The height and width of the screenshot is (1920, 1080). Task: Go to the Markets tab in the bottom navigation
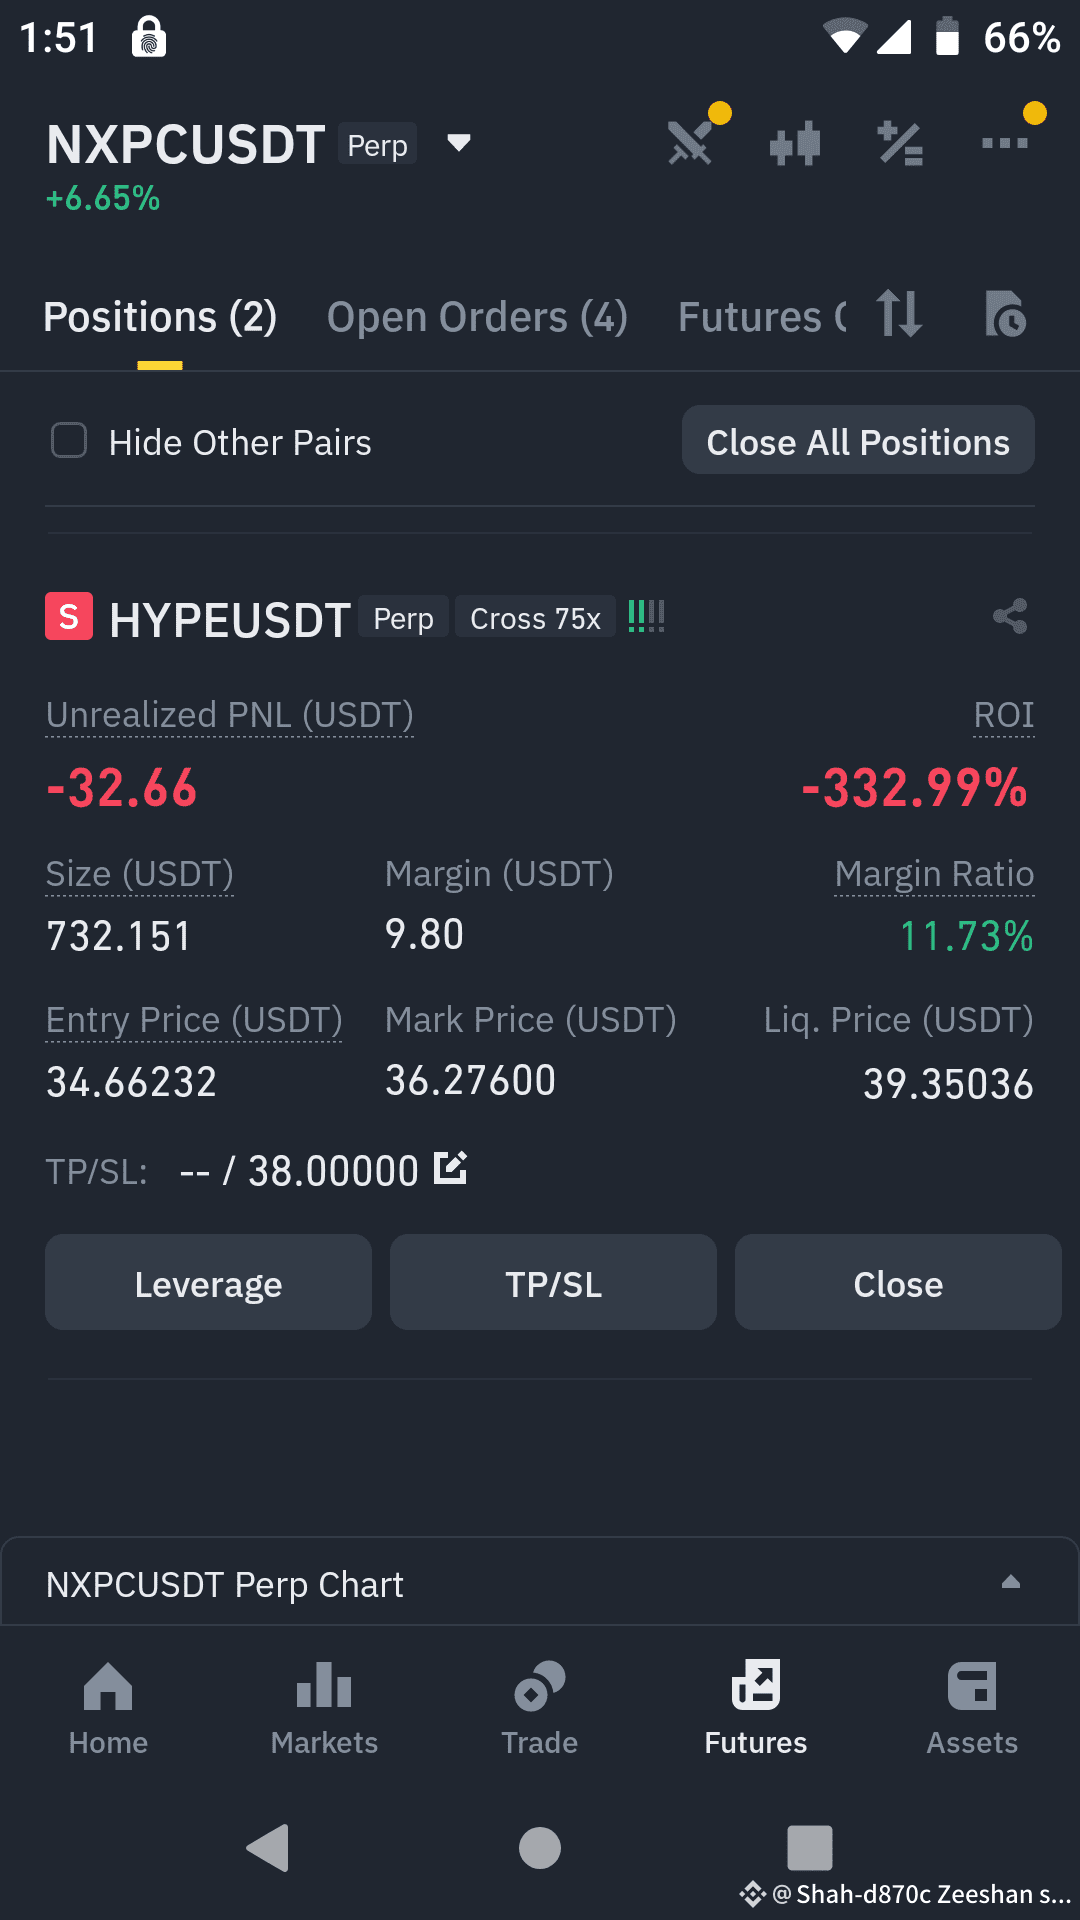[x=324, y=1708]
